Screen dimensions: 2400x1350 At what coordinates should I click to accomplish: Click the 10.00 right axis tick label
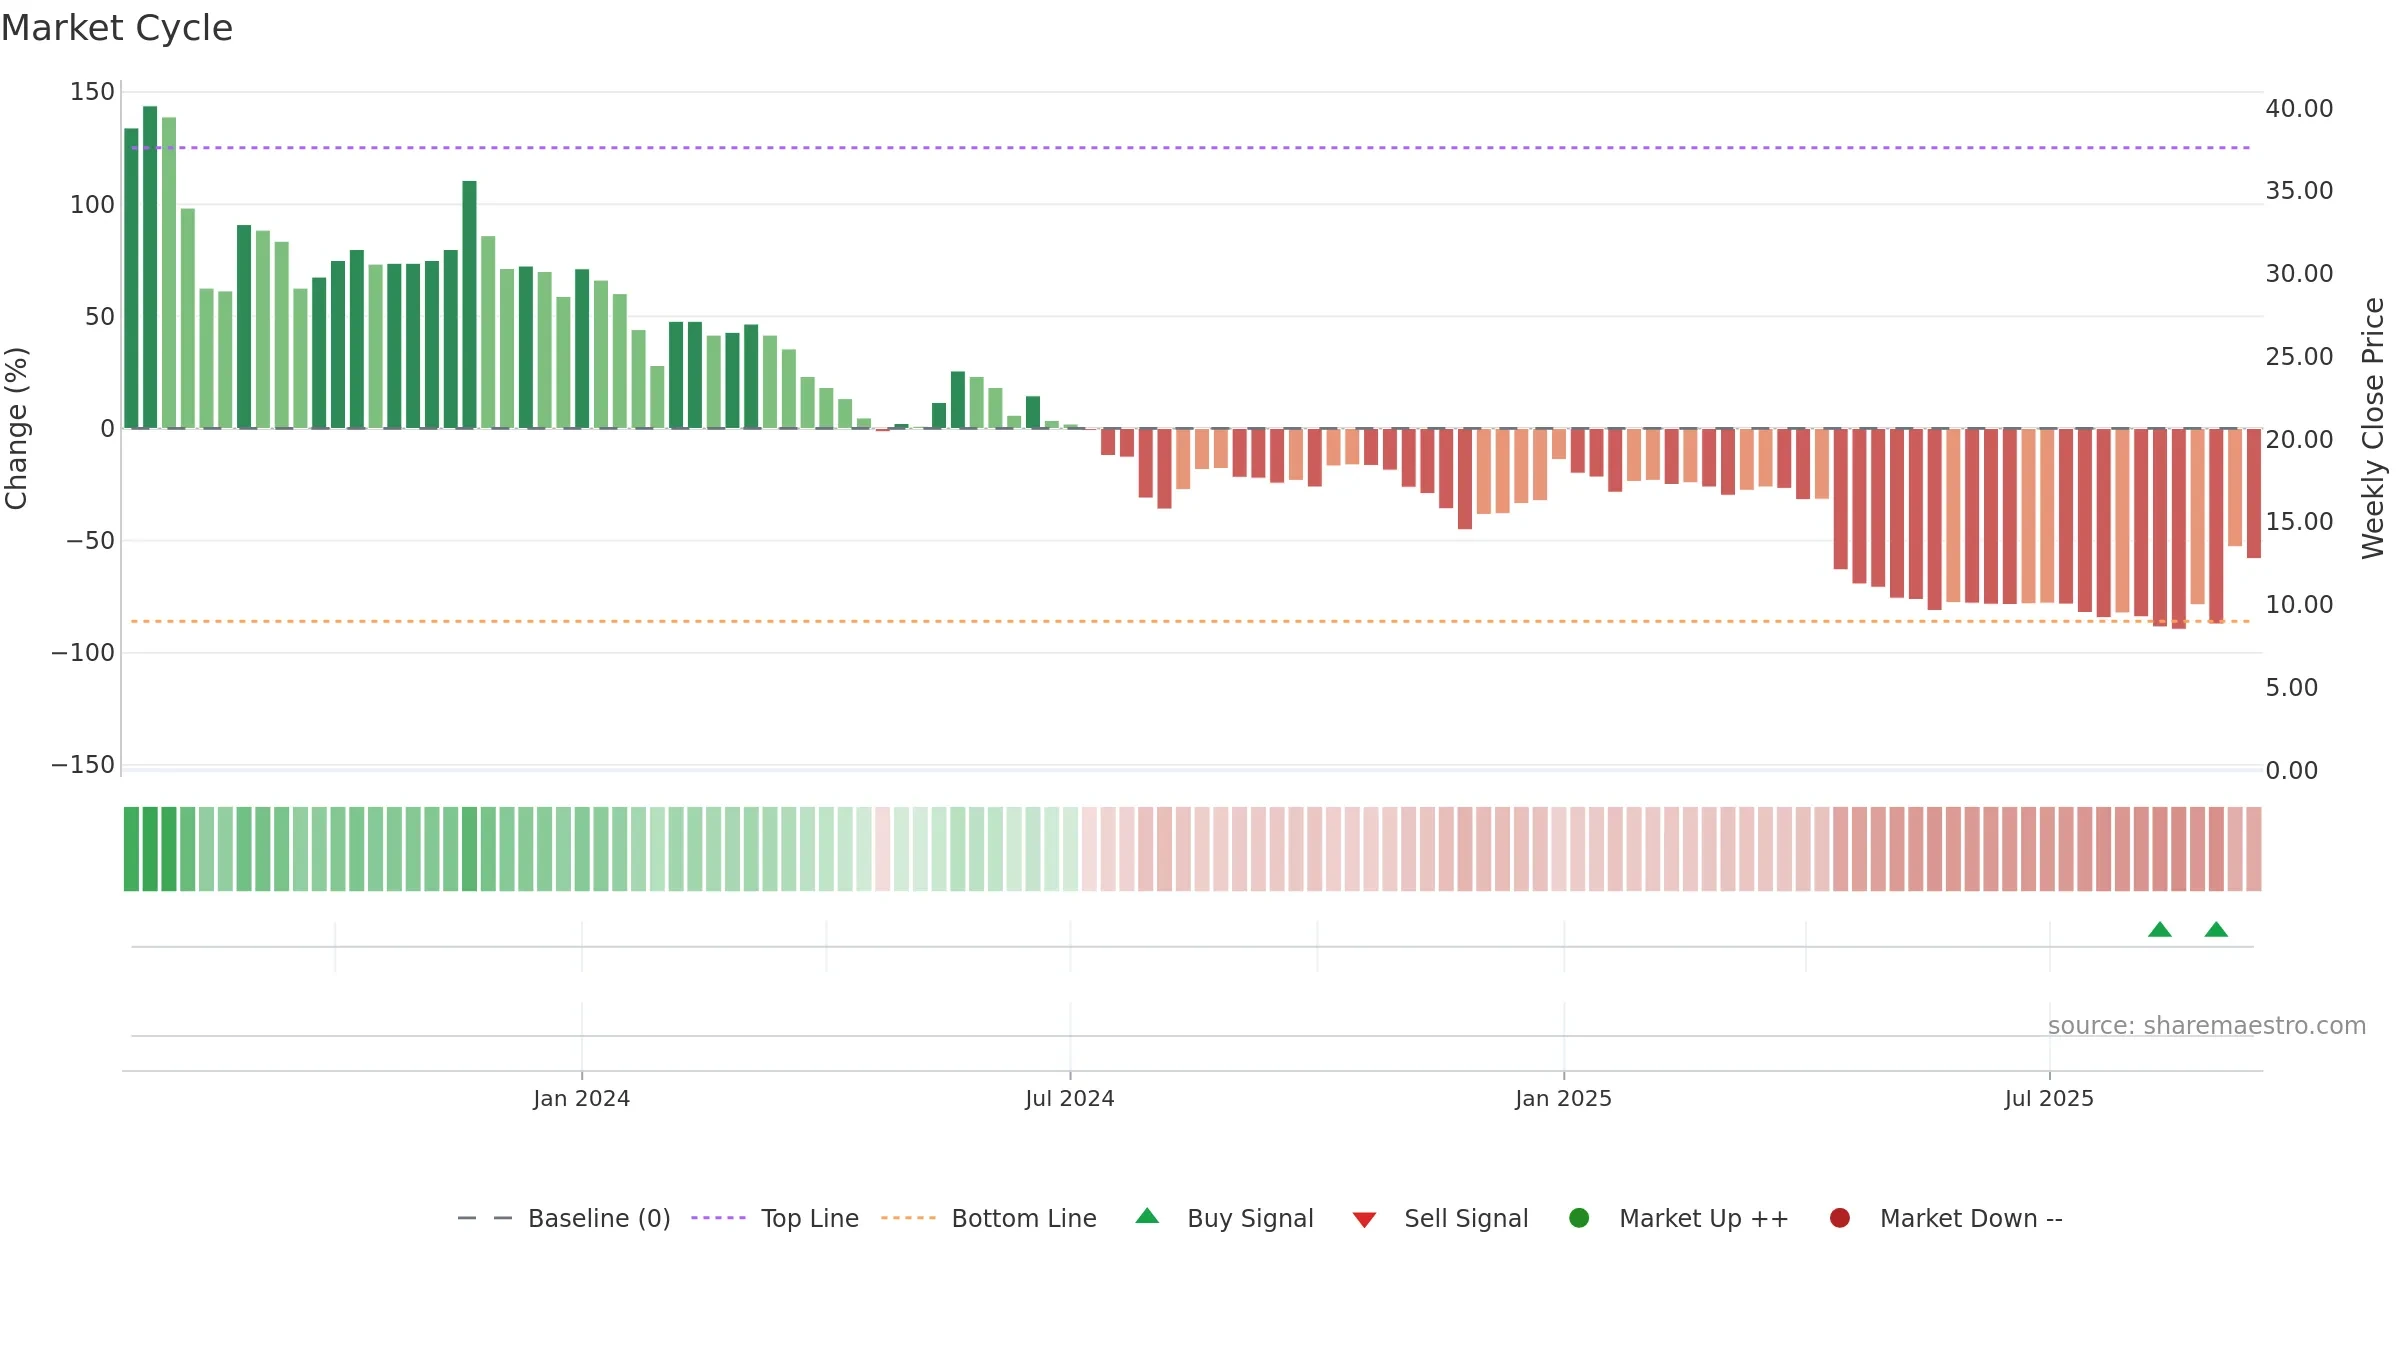2299,605
